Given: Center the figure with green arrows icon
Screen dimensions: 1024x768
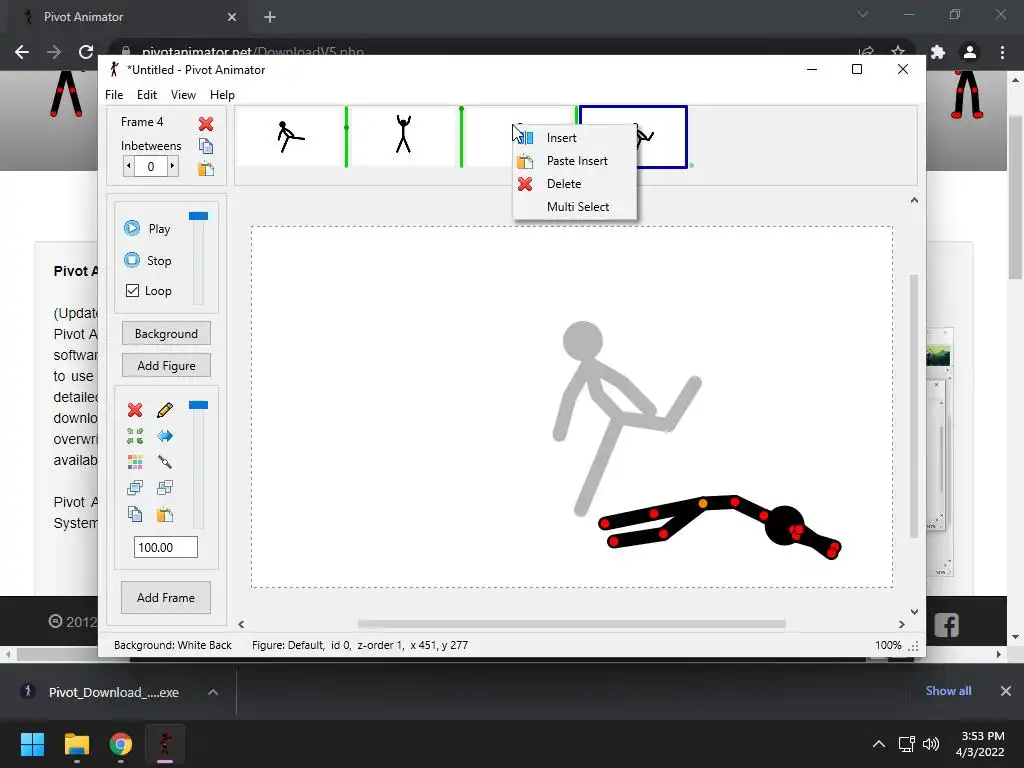Looking at the screenshot, I should (x=135, y=436).
